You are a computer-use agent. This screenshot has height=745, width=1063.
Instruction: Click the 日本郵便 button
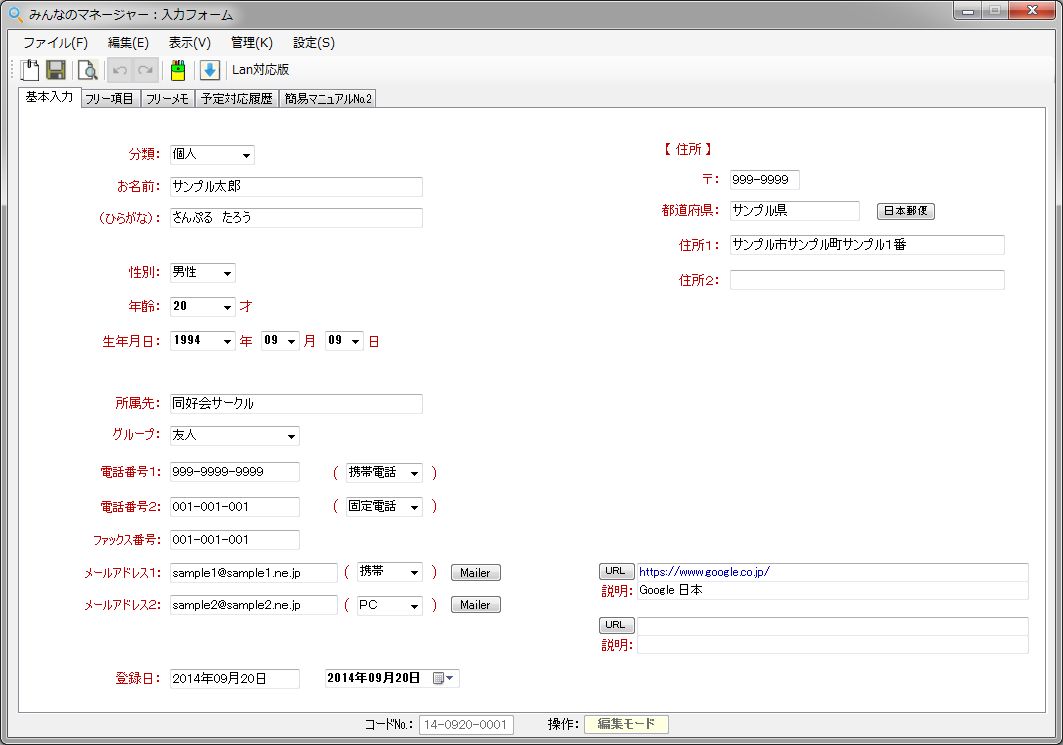[905, 211]
